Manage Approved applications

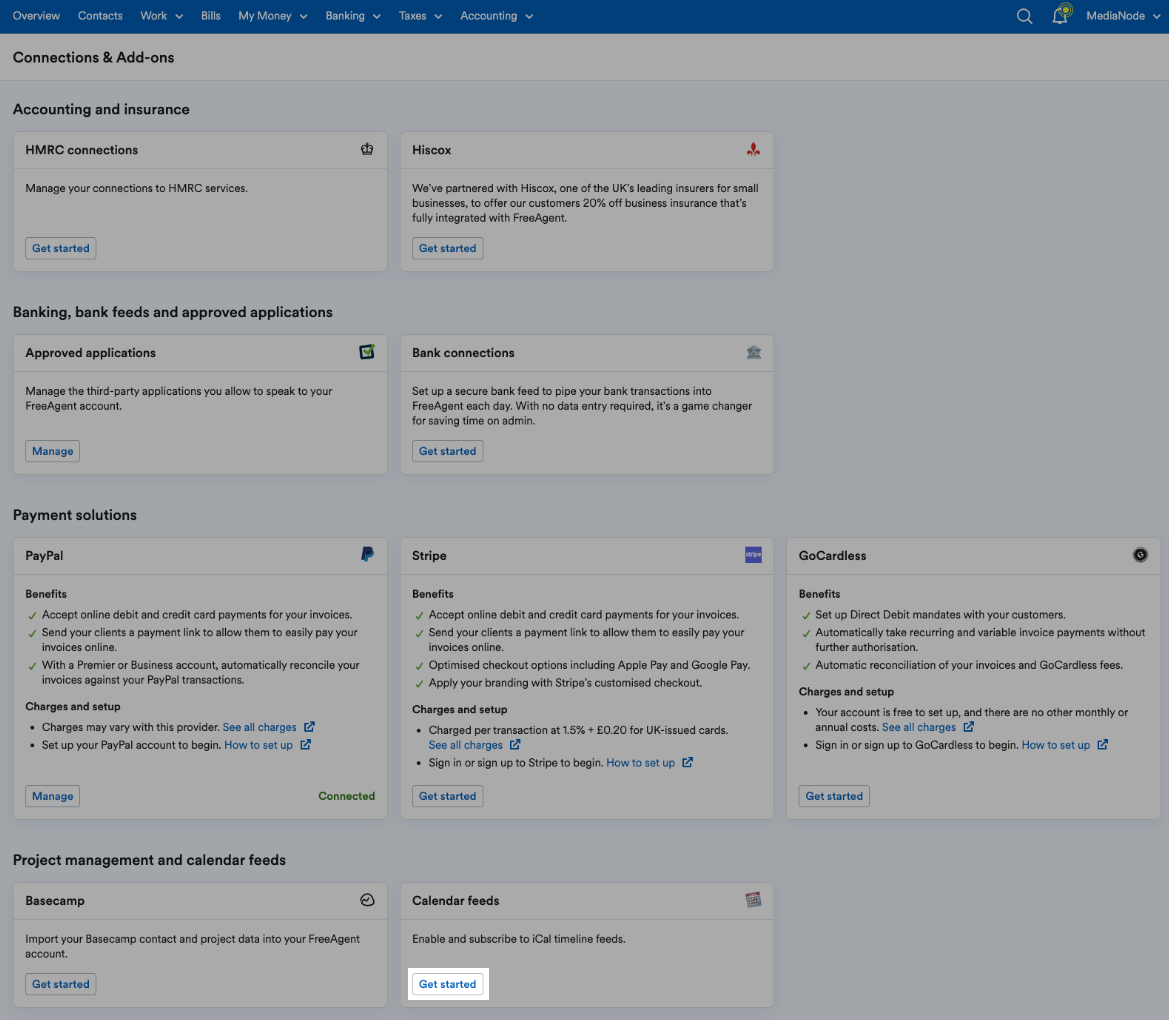pos(52,451)
